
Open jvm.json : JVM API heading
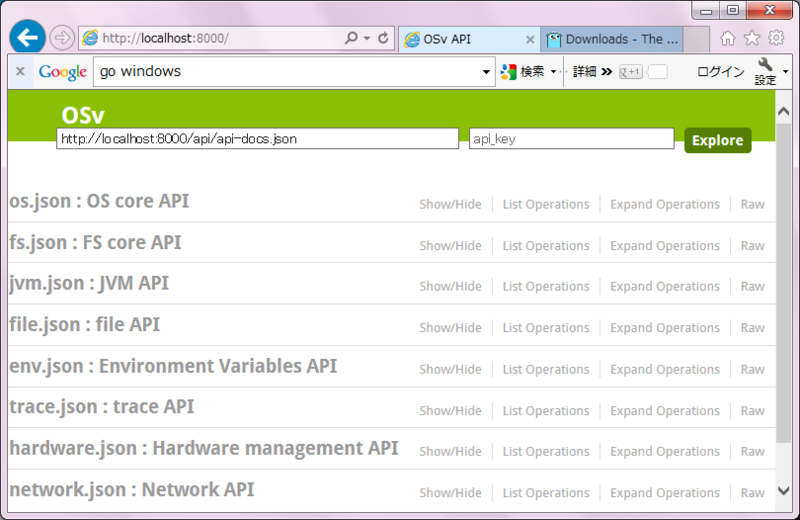point(89,283)
